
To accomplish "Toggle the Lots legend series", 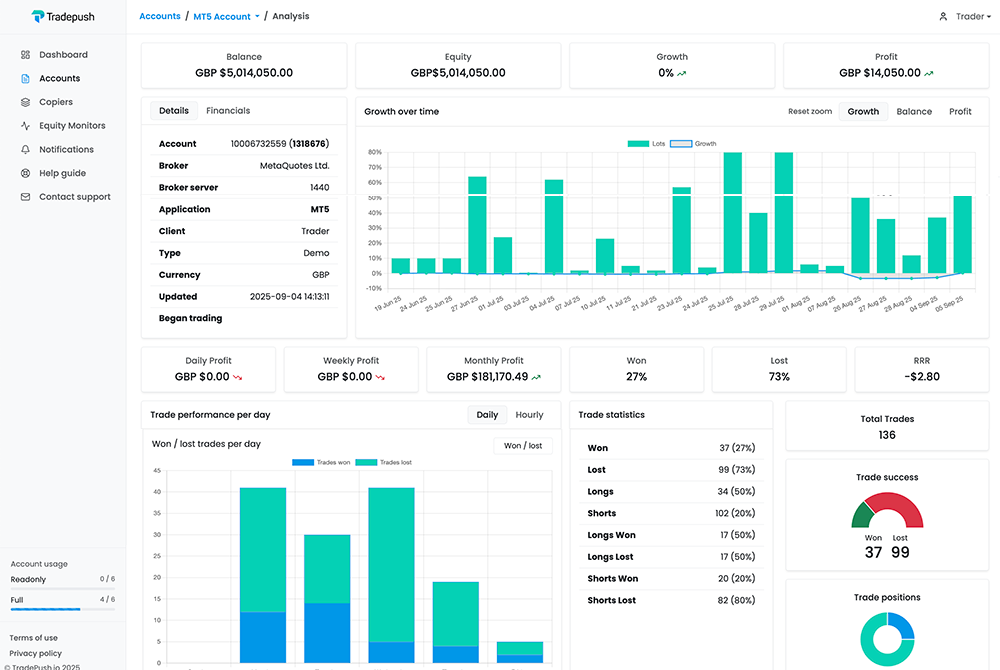I will click(645, 144).
